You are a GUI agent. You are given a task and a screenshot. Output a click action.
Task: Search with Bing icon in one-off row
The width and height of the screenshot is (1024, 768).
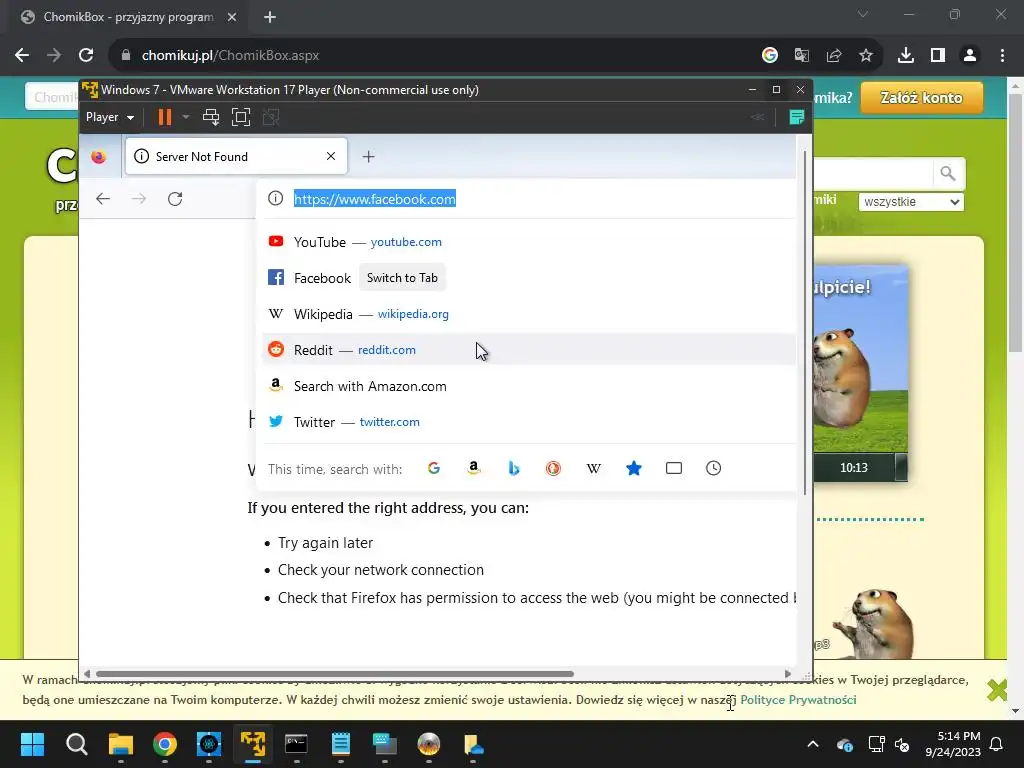point(514,468)
